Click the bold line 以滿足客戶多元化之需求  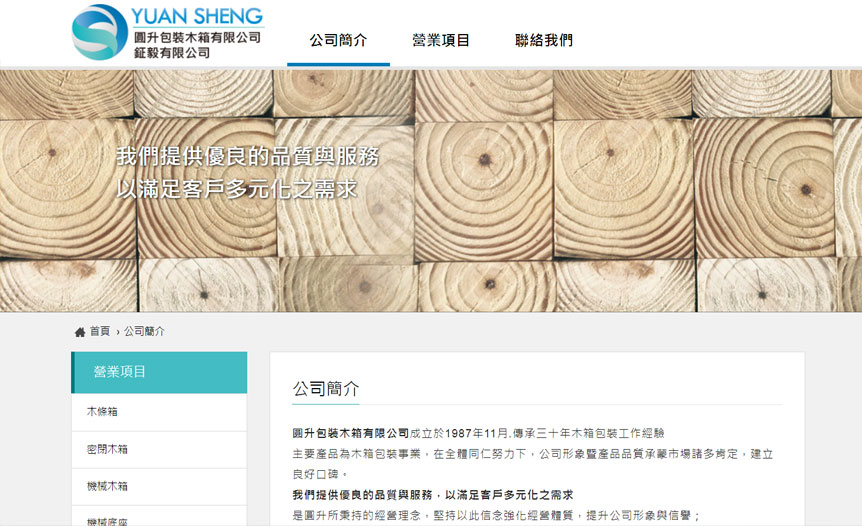coord(509,495)
